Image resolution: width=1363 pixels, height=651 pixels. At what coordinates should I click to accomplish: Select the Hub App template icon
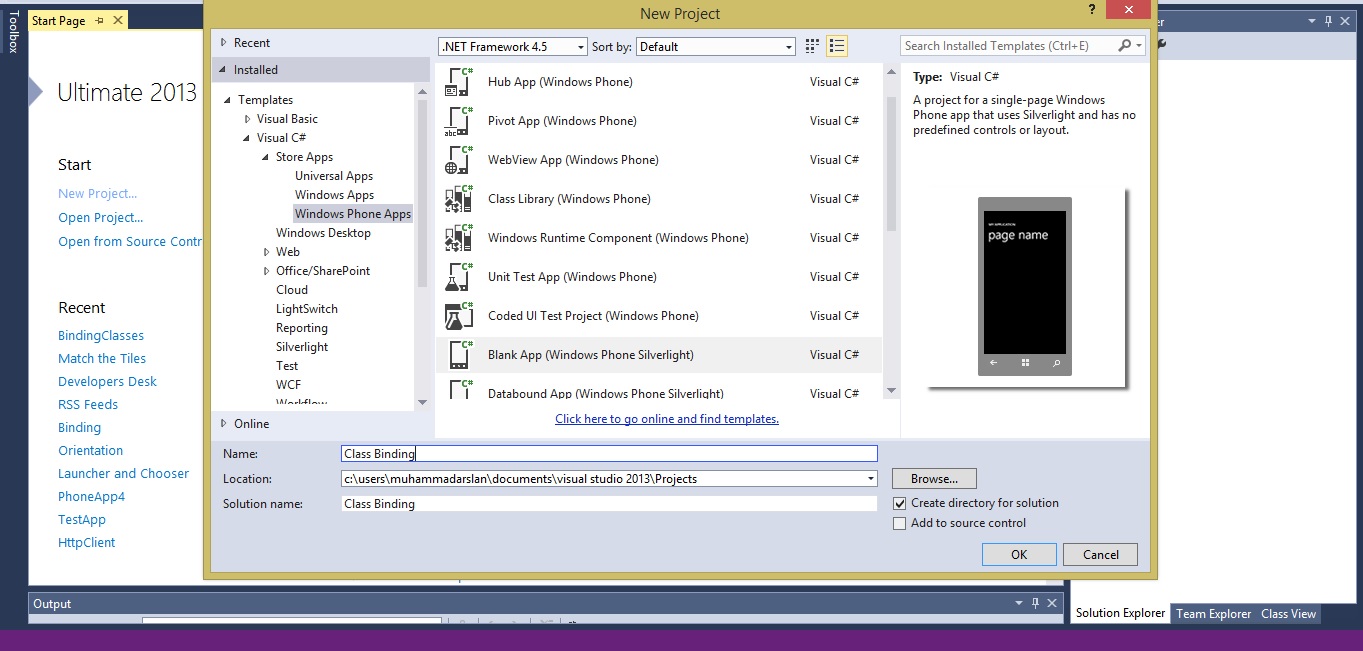(459, 82)
